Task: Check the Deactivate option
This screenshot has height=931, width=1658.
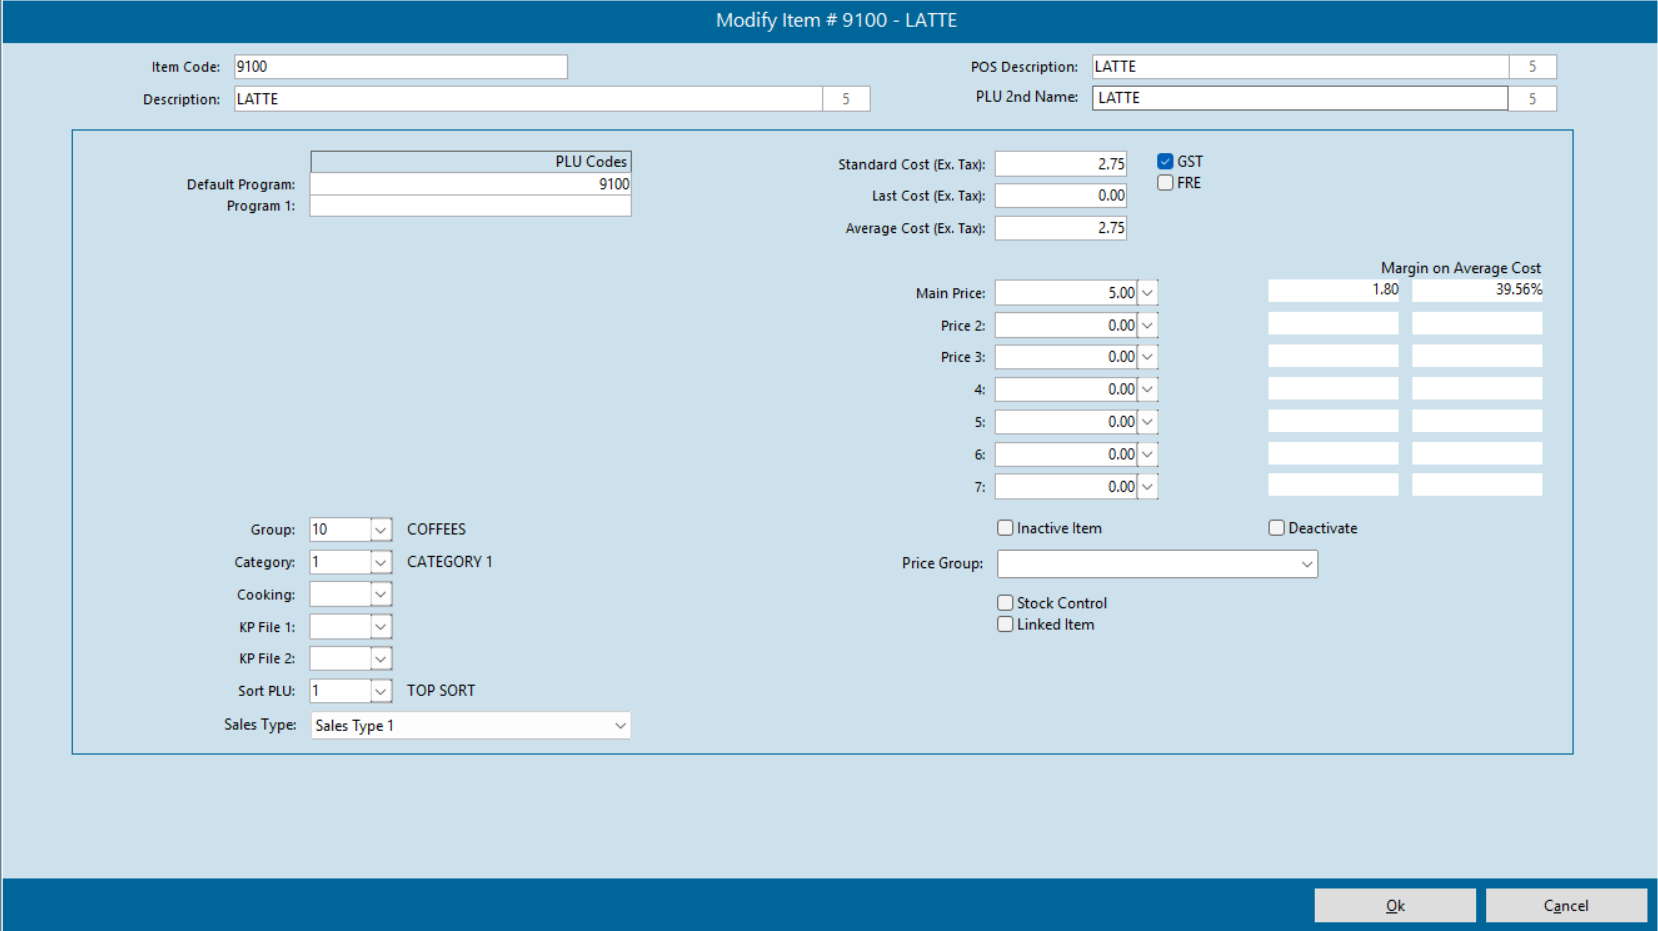Action: pyautogui.click(x=1276, y=528)
